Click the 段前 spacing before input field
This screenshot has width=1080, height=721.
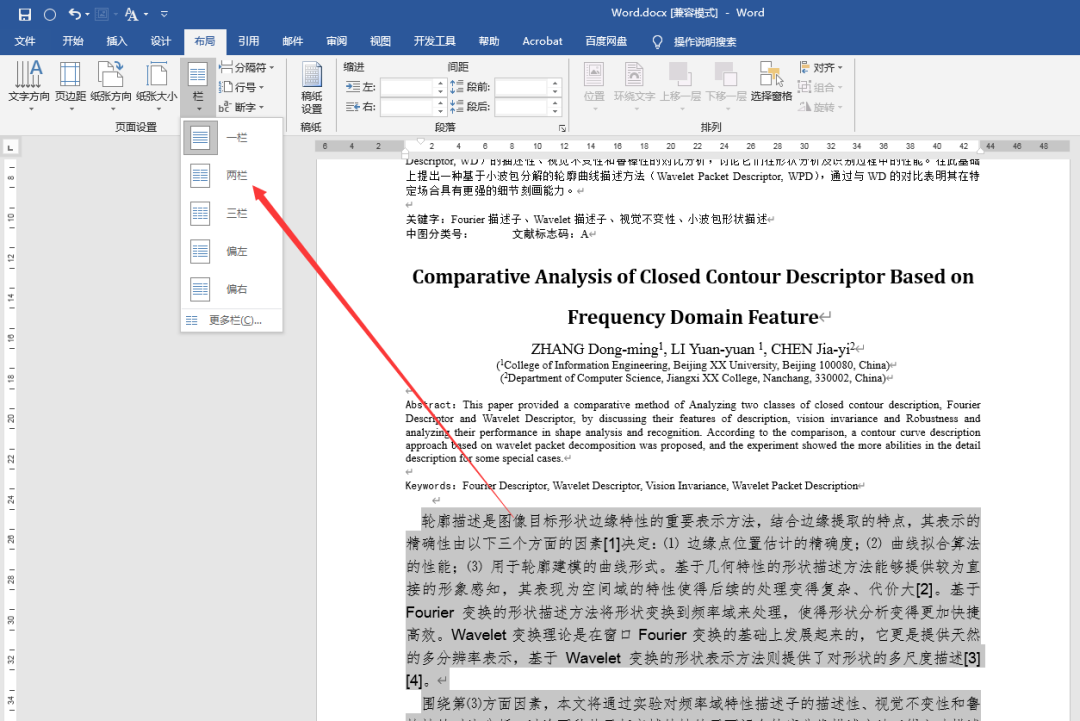tap(522, 87)
